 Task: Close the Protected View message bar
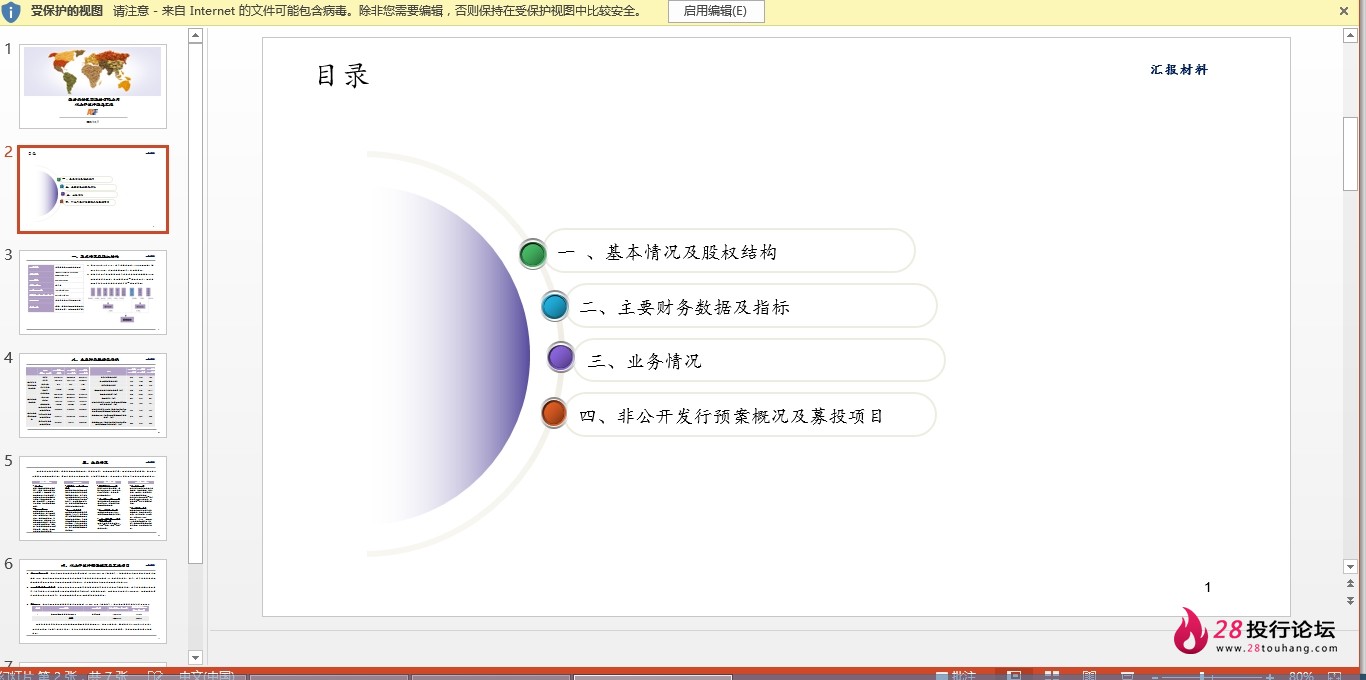(x=1344, y=11)
